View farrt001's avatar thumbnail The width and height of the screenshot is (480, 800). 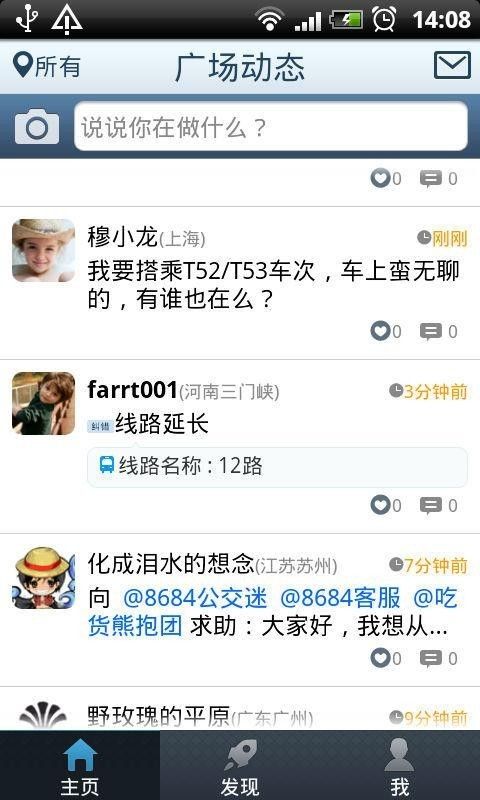click(43, 404)
